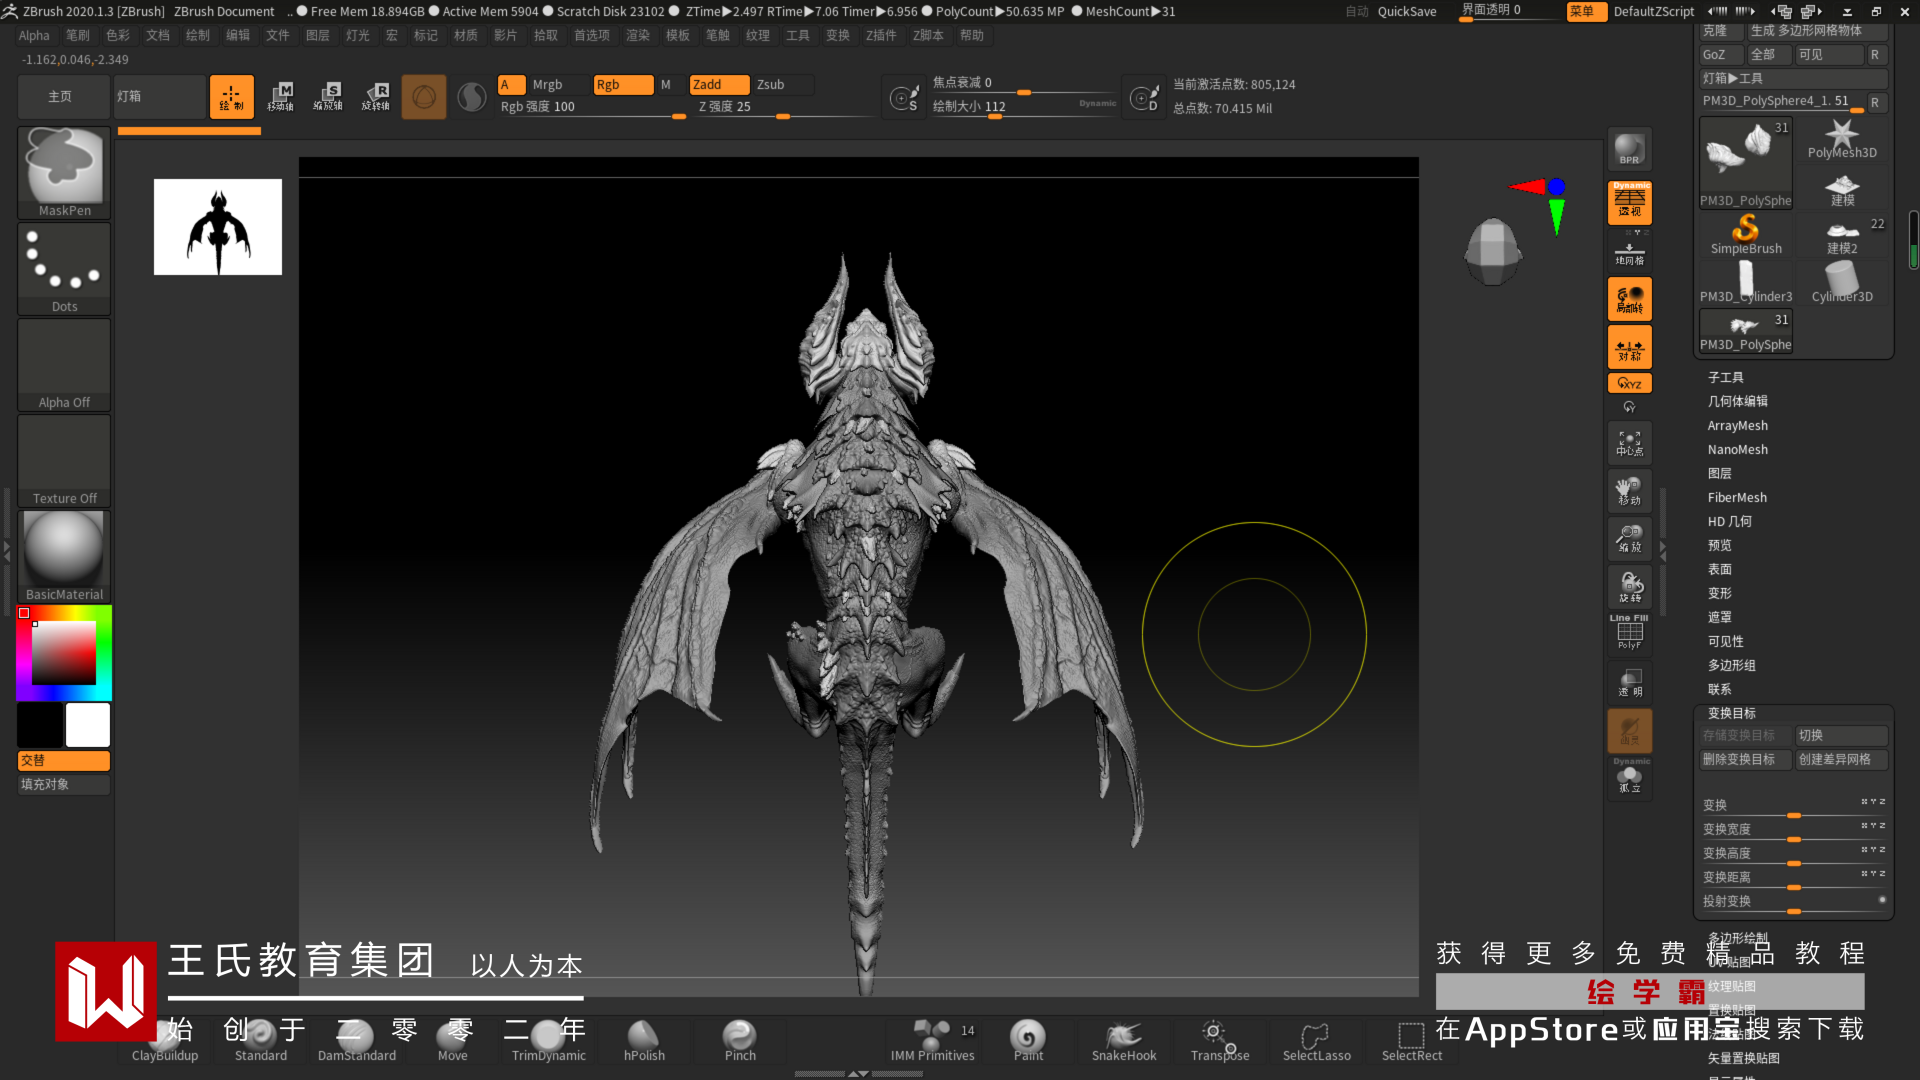
Task: Toggle the perspective (透视) view button
Action: 1629,203
